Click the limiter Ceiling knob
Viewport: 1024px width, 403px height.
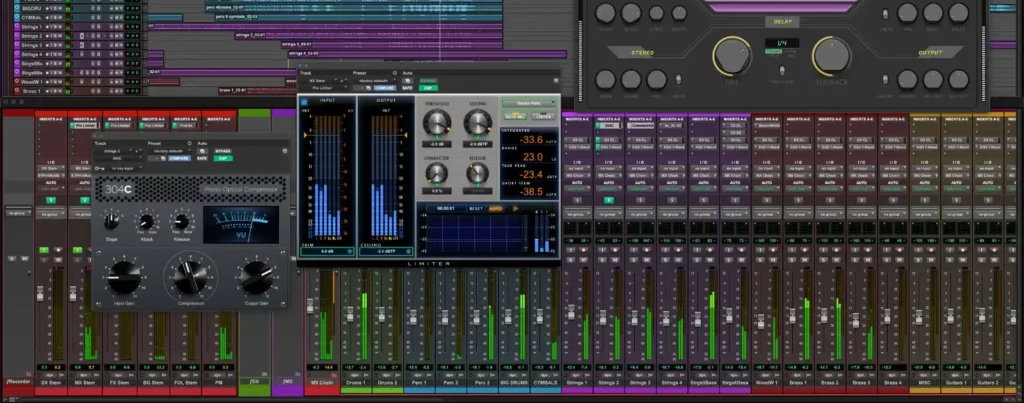476,123
